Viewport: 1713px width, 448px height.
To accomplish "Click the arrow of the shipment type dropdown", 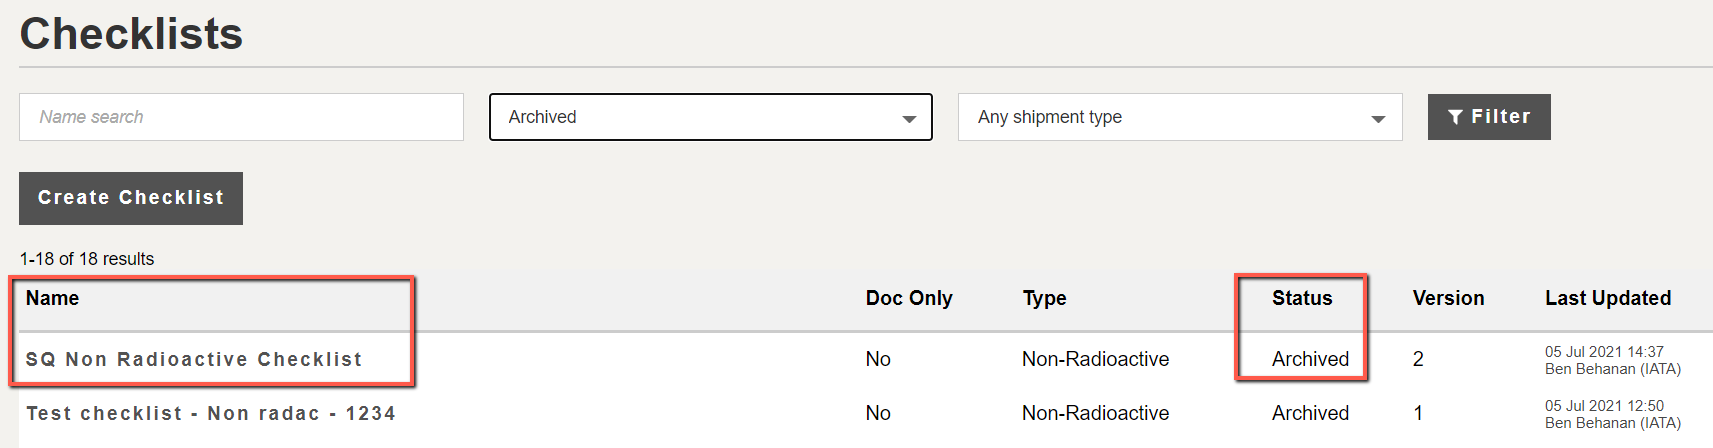I will pos(1378,119).
